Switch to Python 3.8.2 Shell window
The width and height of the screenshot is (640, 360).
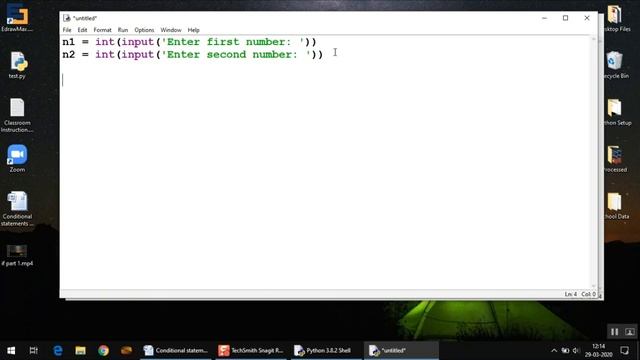[326, 351]
